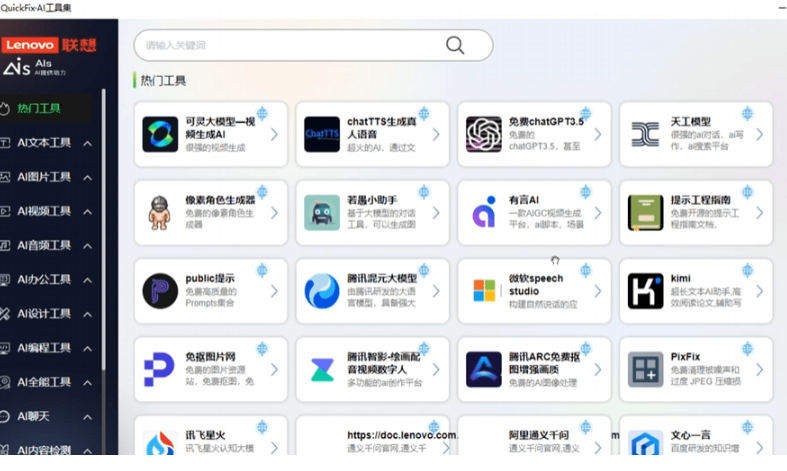Open the Tencent ARC image enhancer icon
This screenshot has height=471, width=787.
(x=484, y=369)
